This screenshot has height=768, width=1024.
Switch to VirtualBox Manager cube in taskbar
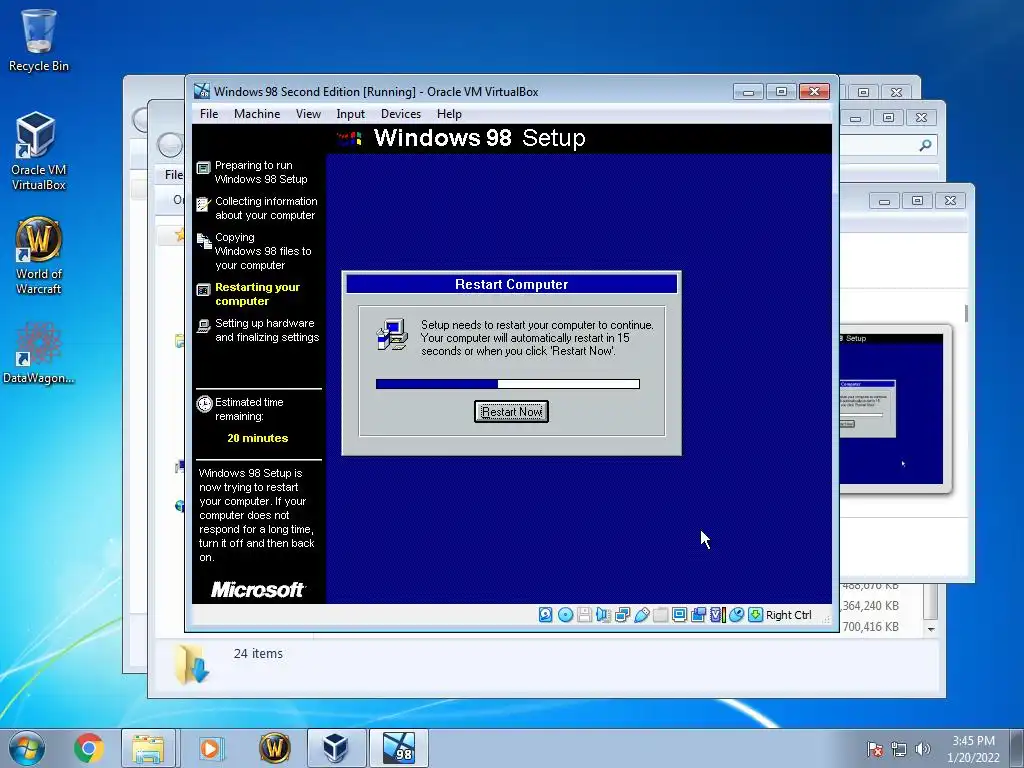tap(336, 748)
